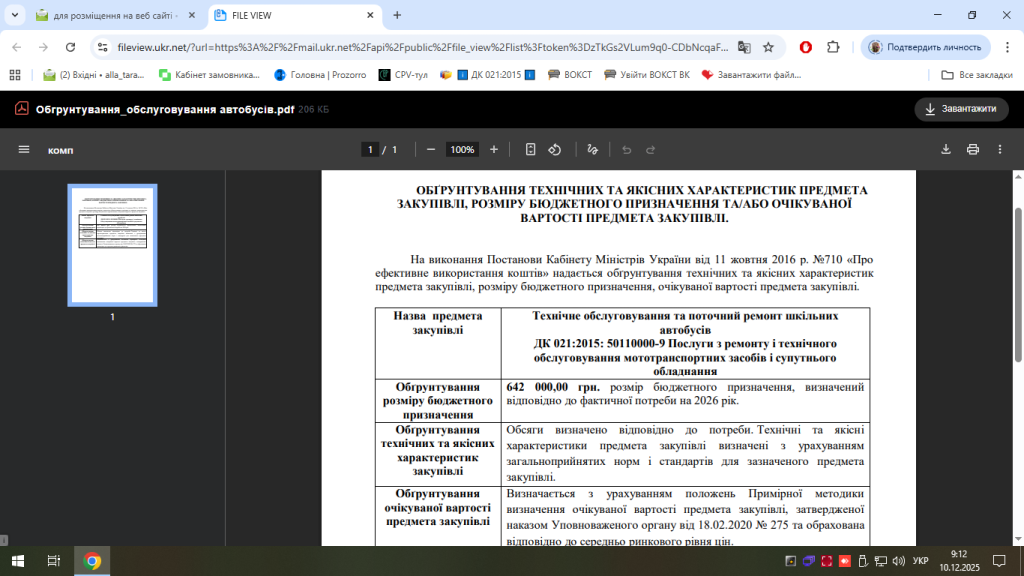
Task: Click the Подтвердить личность profile button
Action: click(925, 47)
